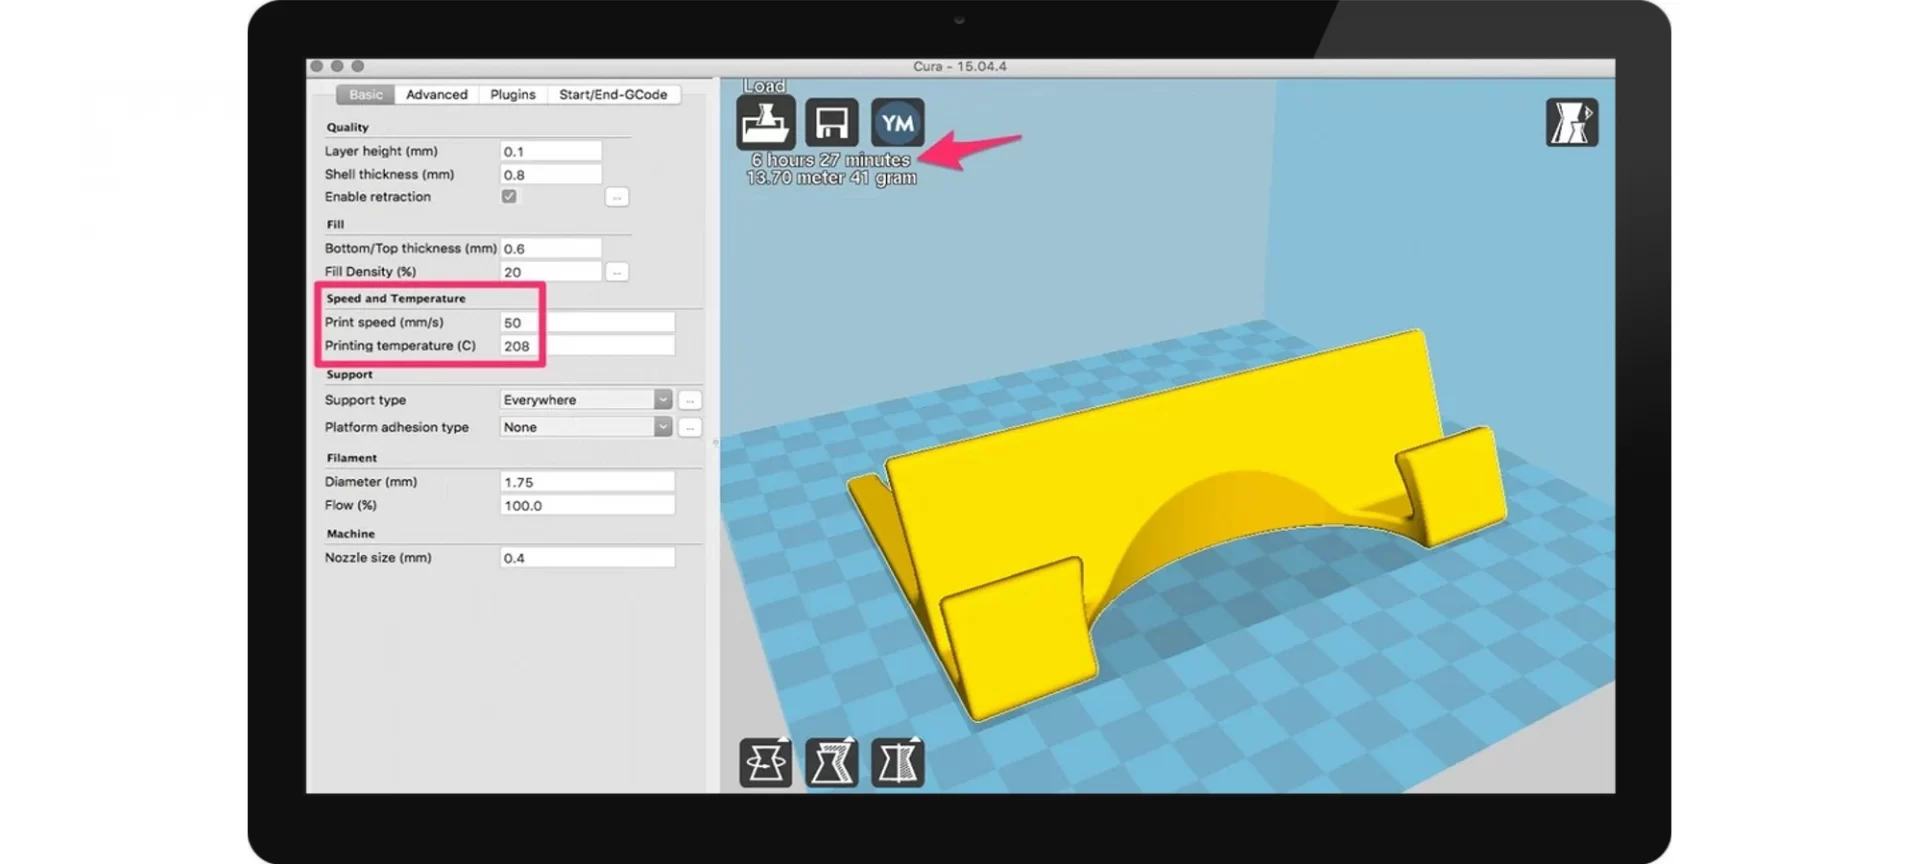Screen dimensions: 1920x864
Task: Select the Rotate tool icon
Action: [x=766, y=763]
